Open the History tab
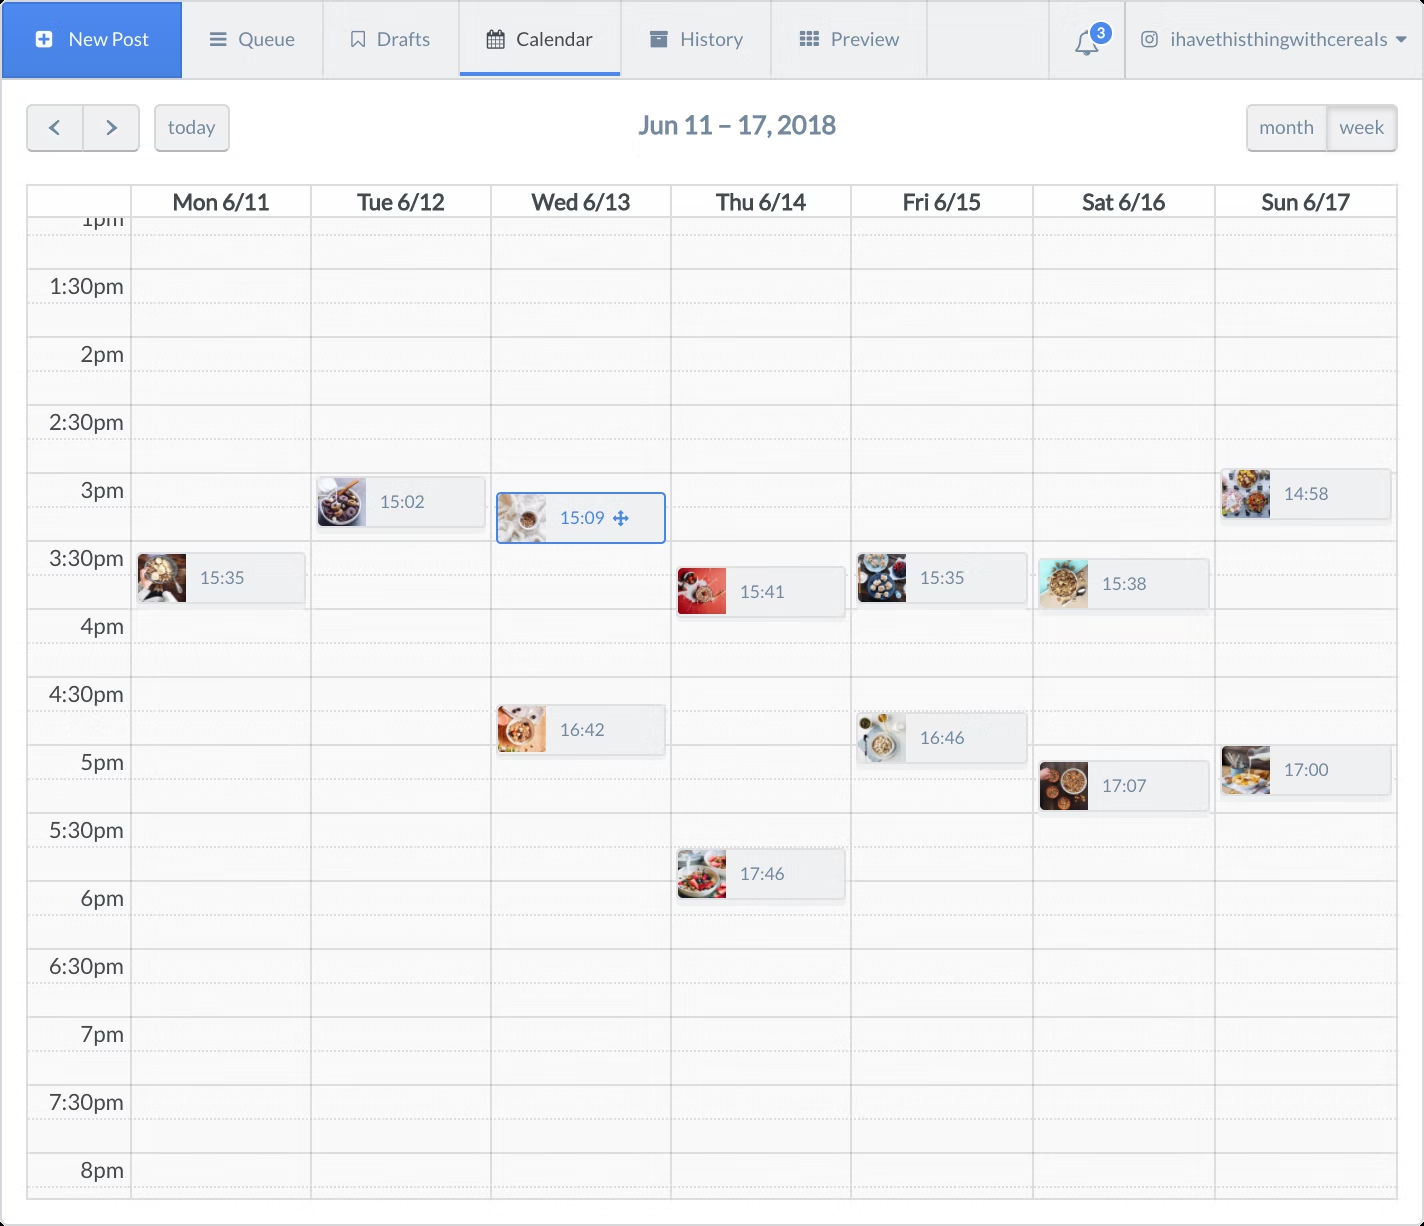This screenshot has height=1226, width=1424. tap(696, 39)
